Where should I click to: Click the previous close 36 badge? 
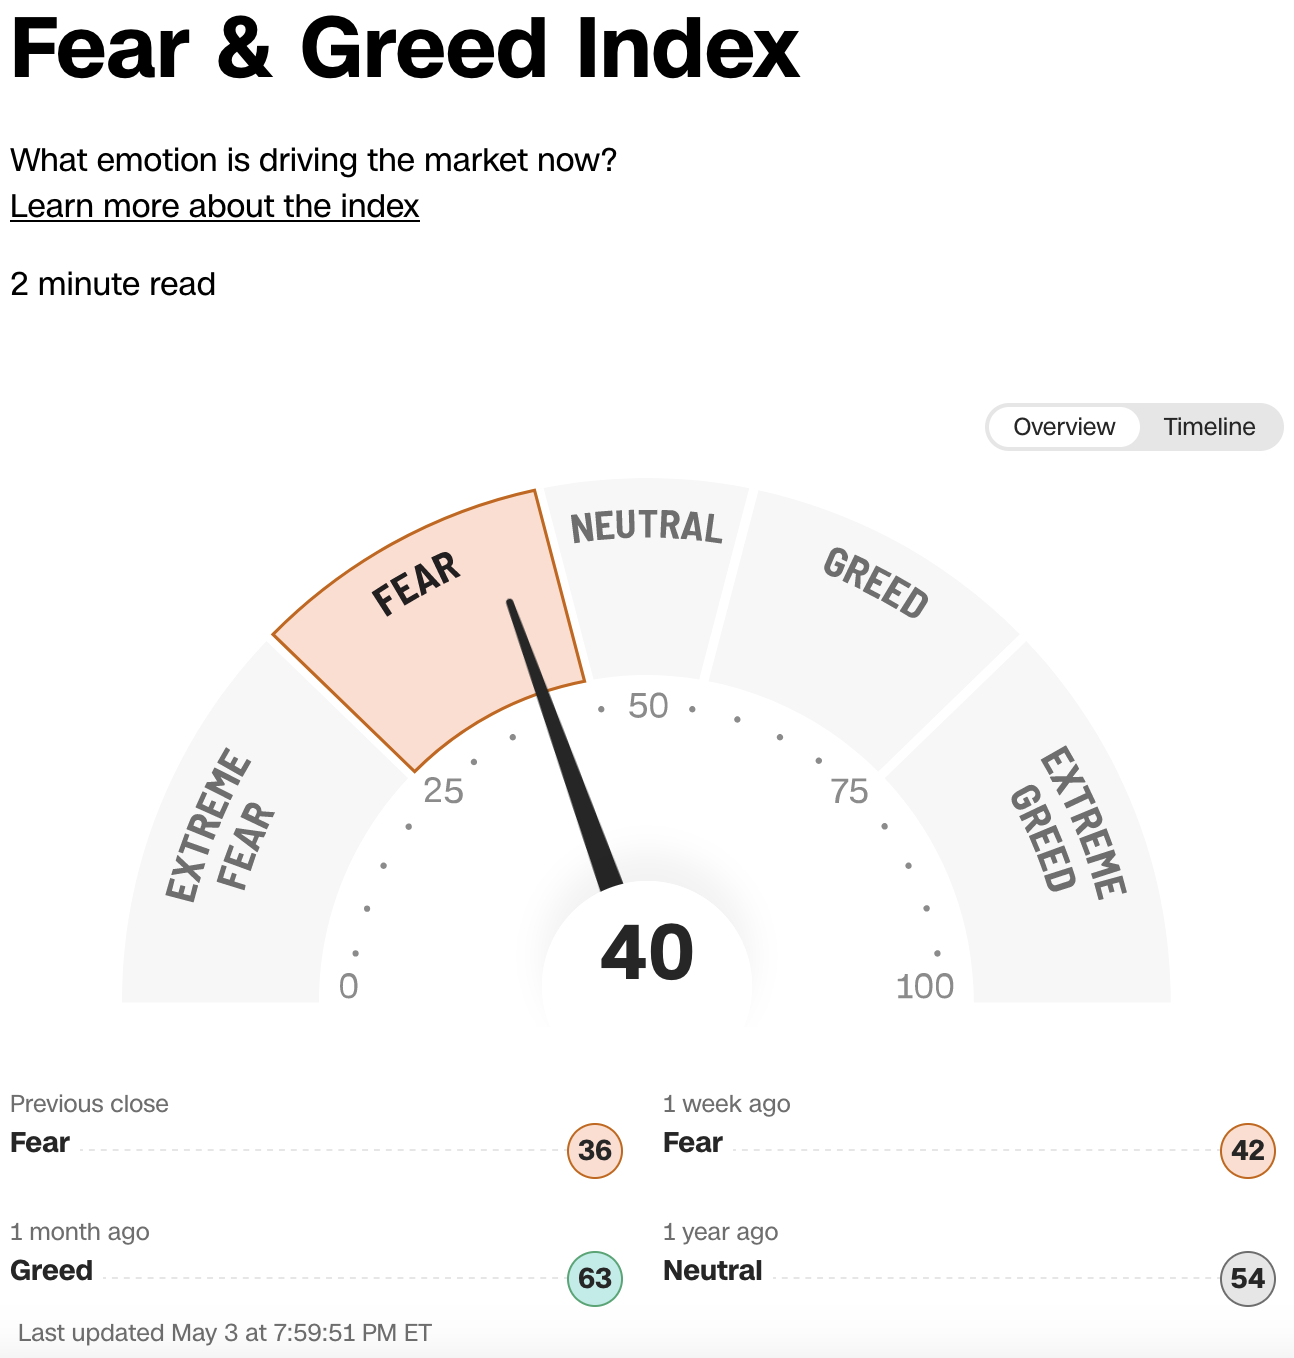click(595, 1150)
